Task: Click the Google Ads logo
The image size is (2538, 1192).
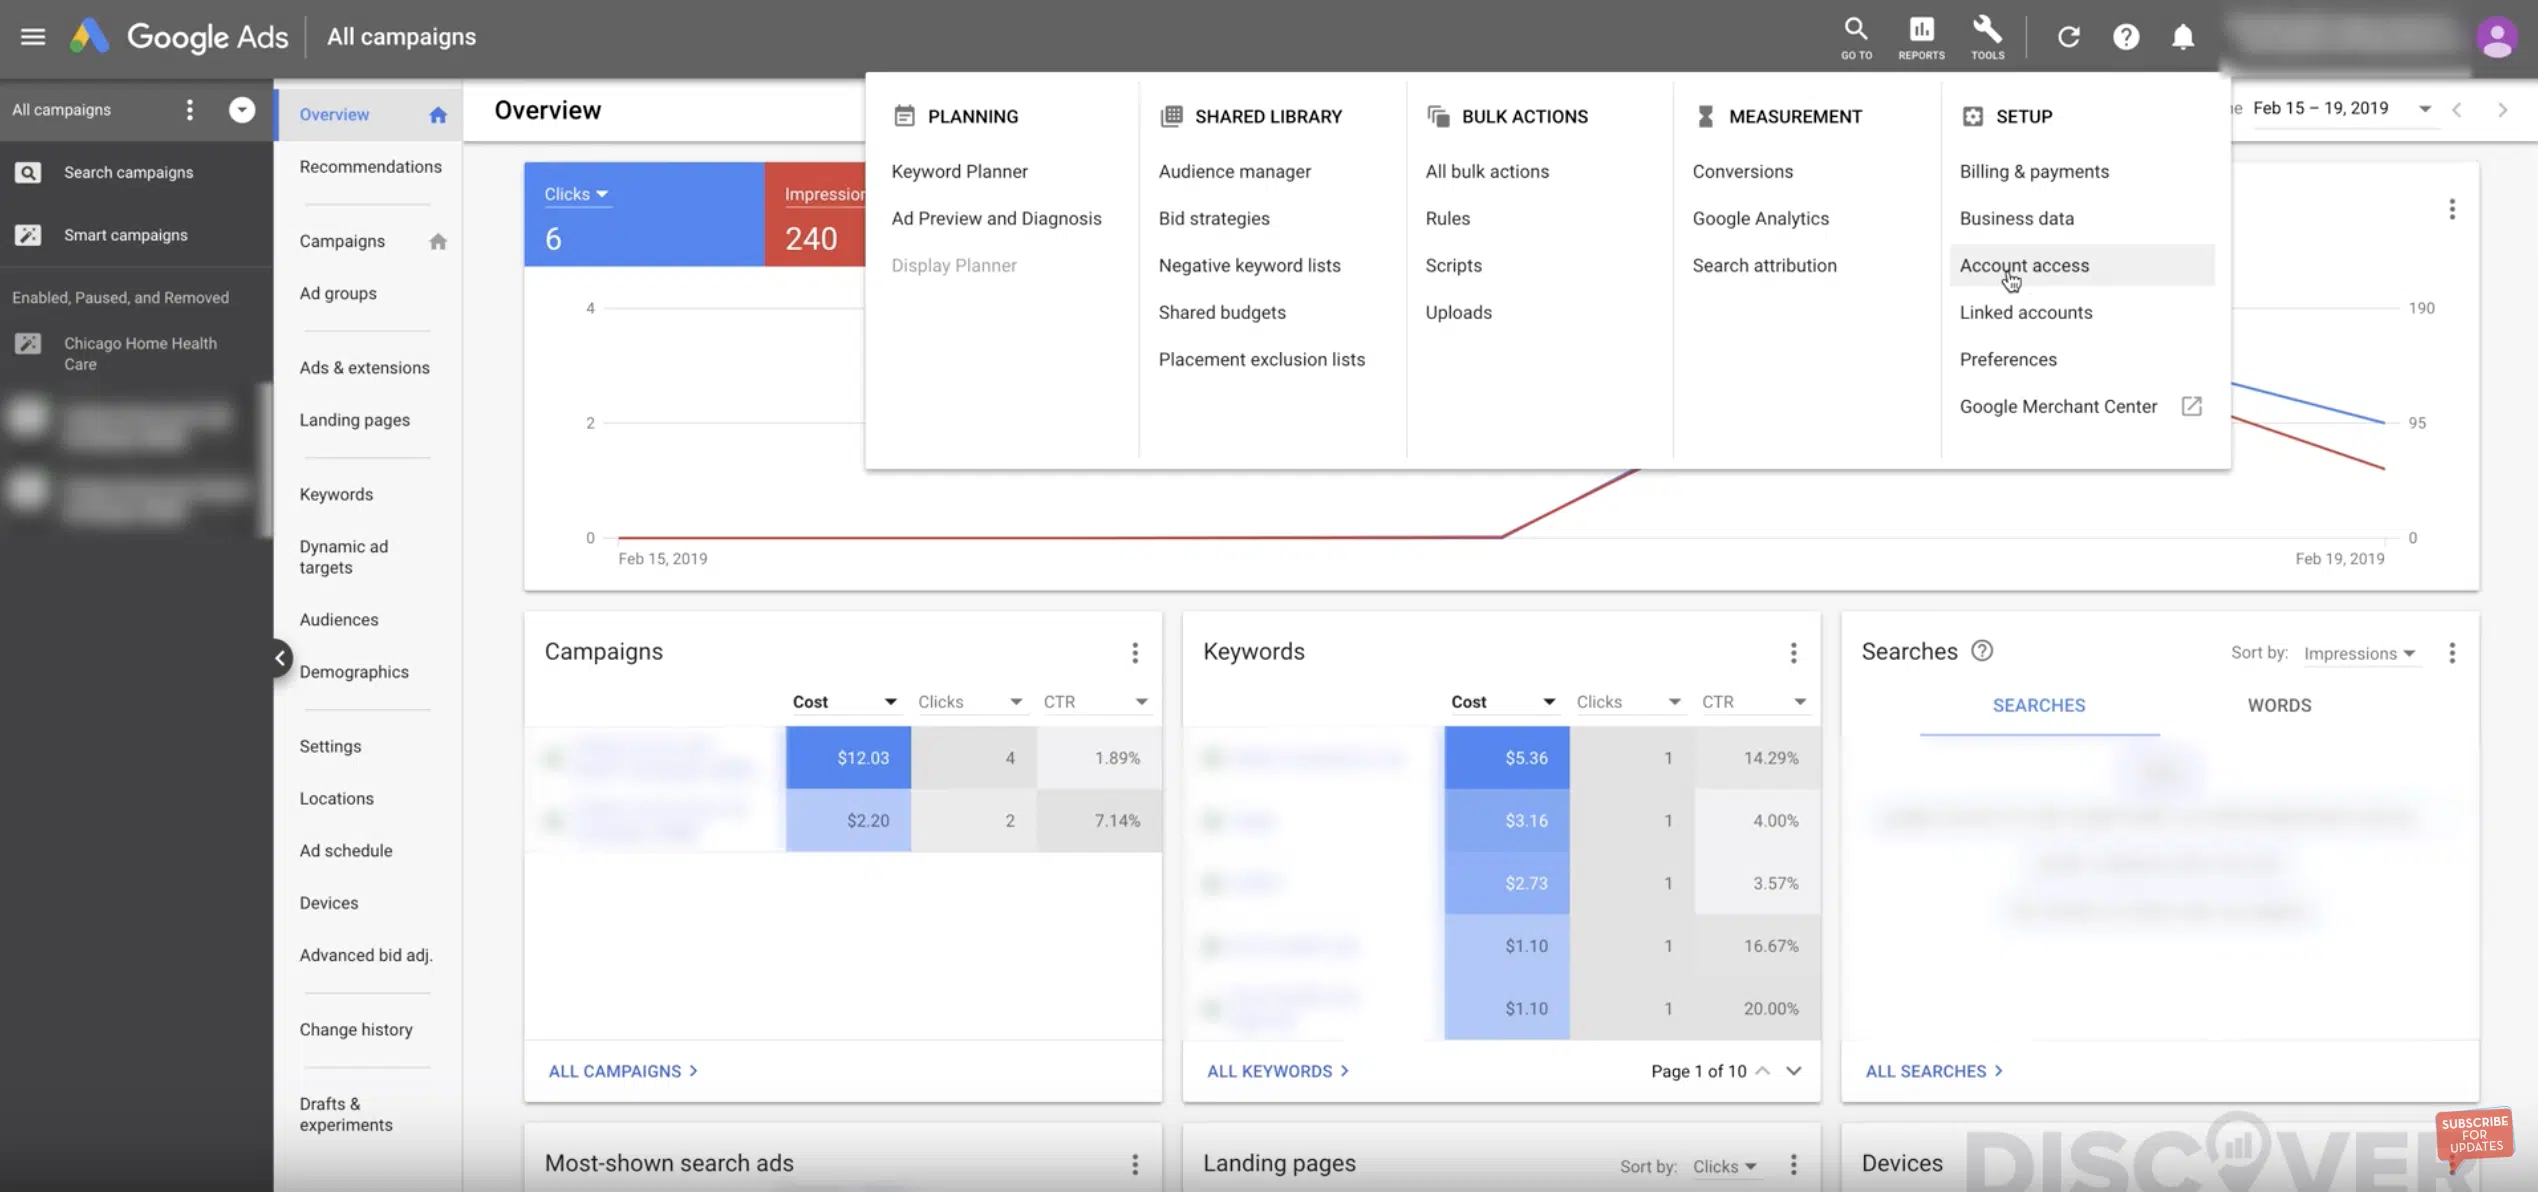Action: [179, 37]
